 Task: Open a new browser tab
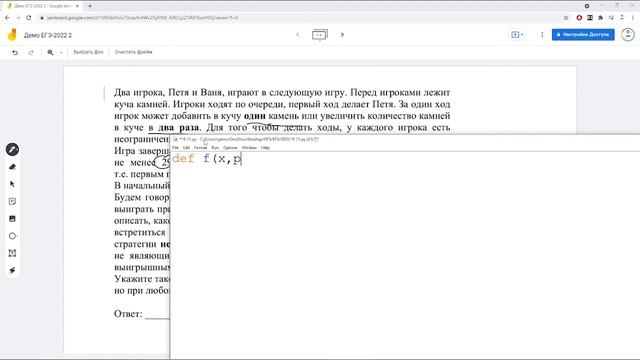coord(90,6)
